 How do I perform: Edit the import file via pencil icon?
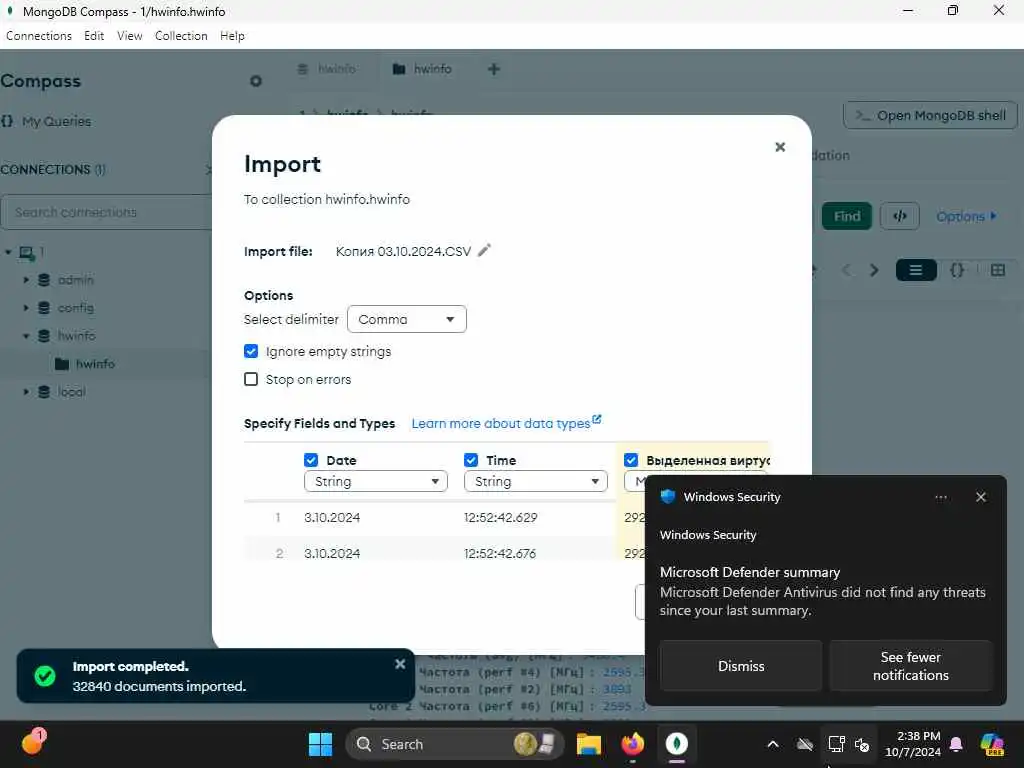coord(484,251)
